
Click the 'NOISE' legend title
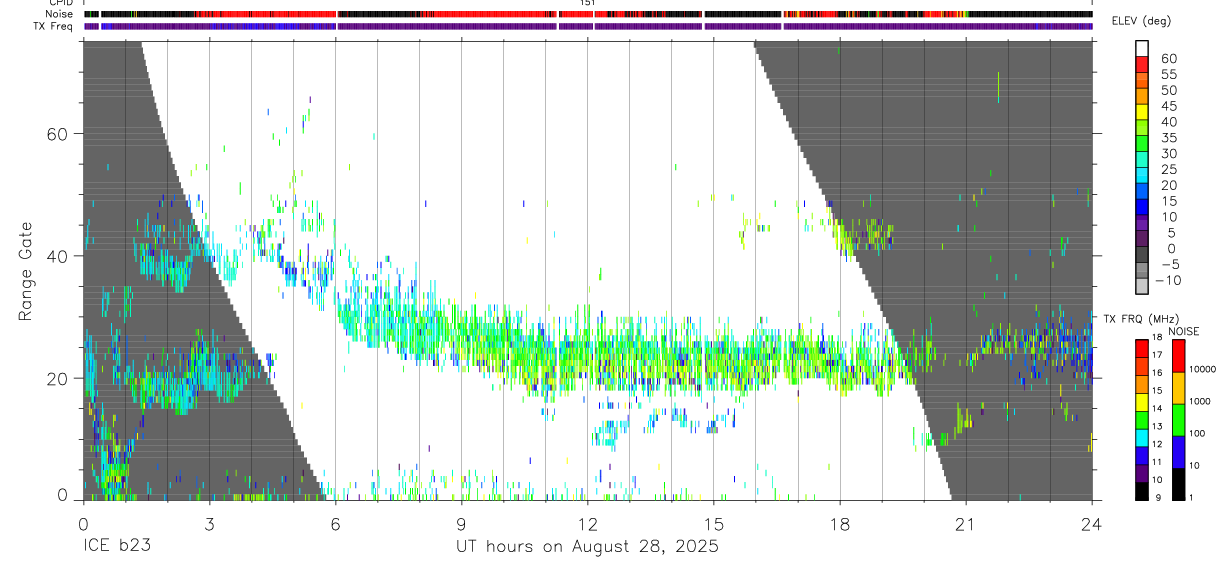pos(1184,331)
